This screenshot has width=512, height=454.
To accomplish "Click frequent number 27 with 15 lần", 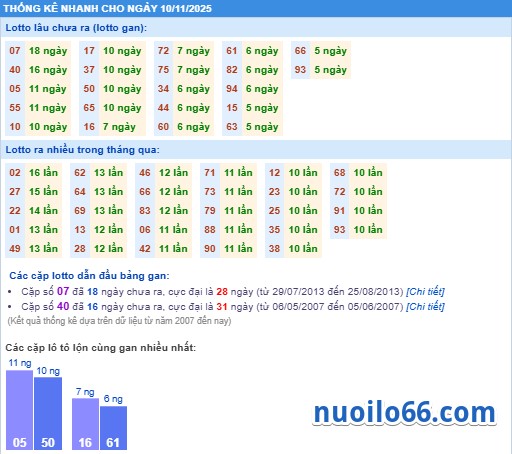I will click(15, 192).
